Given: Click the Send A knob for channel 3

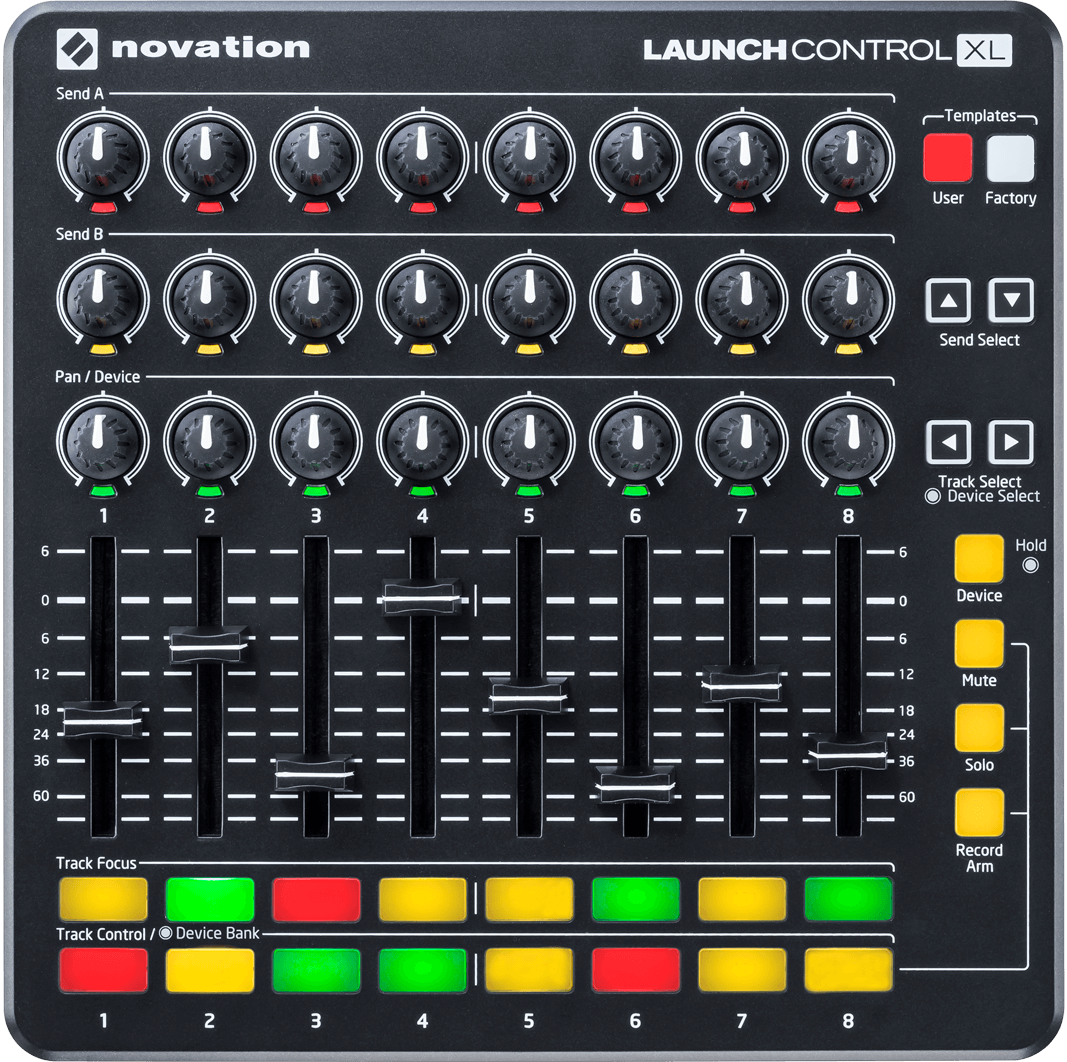Looking at the screenshot, I should (x=316, y=157).
